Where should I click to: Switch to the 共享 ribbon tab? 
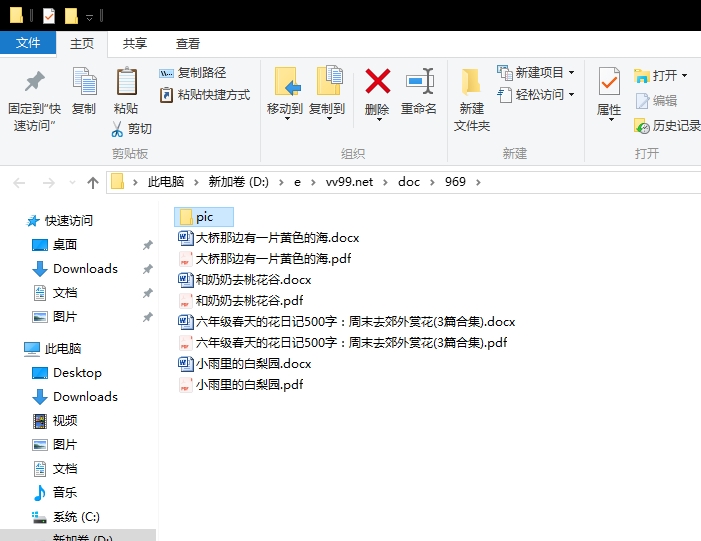(135, 43)
